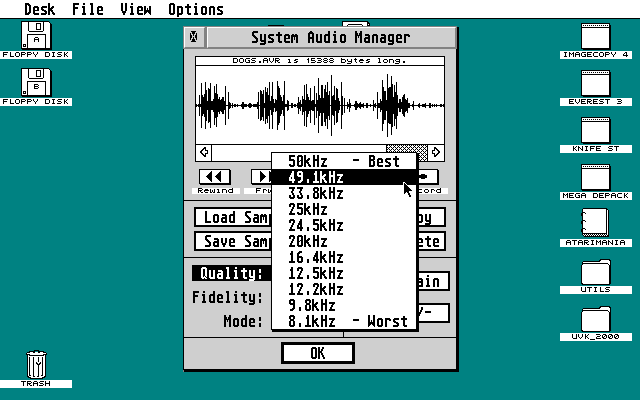The height and width of the screenshot is (400, 640).
Task: Open the Desk menu
Action: 40,9
